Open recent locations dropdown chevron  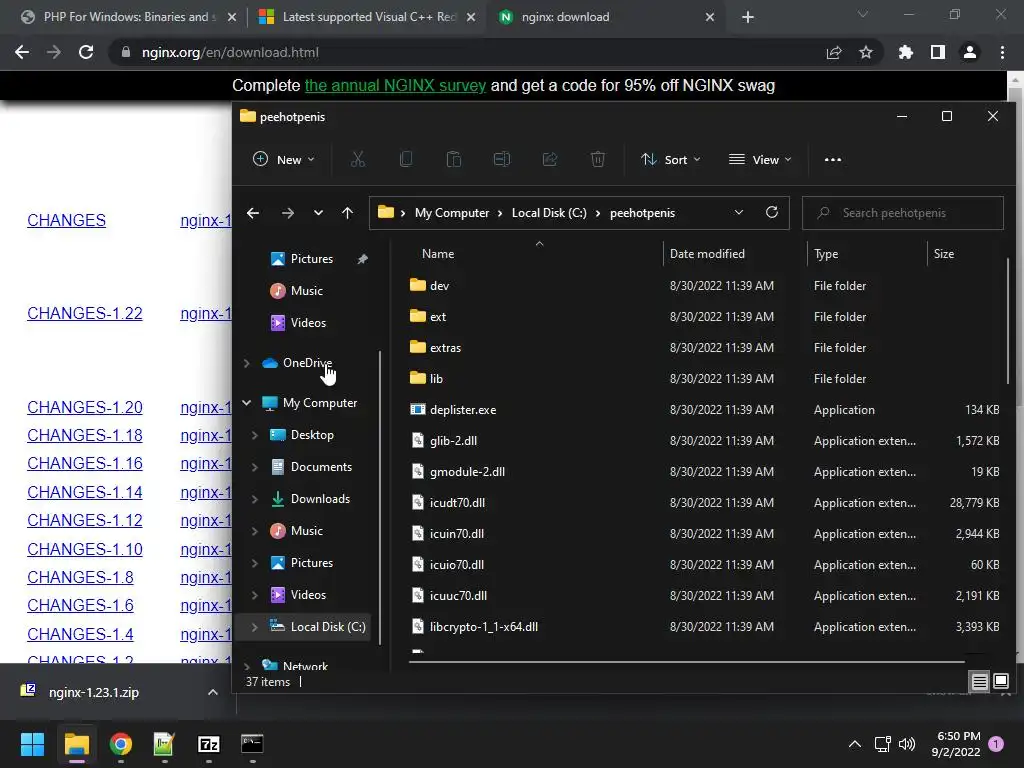pos(318,213)
